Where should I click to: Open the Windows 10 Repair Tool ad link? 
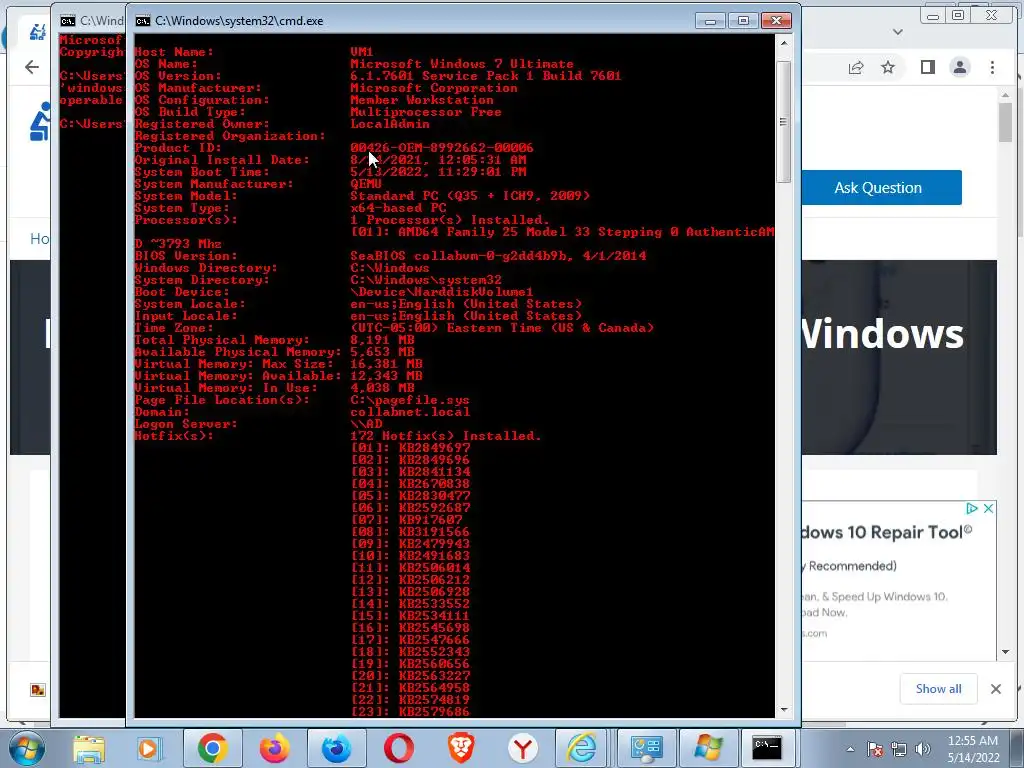click(x=886, y=532)
